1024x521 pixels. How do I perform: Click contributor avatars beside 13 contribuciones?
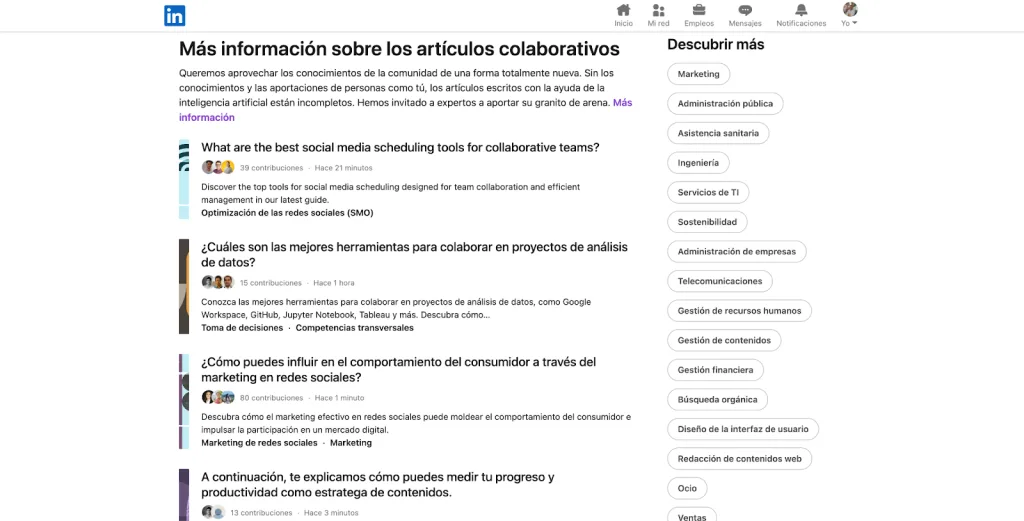click(214, 512)
